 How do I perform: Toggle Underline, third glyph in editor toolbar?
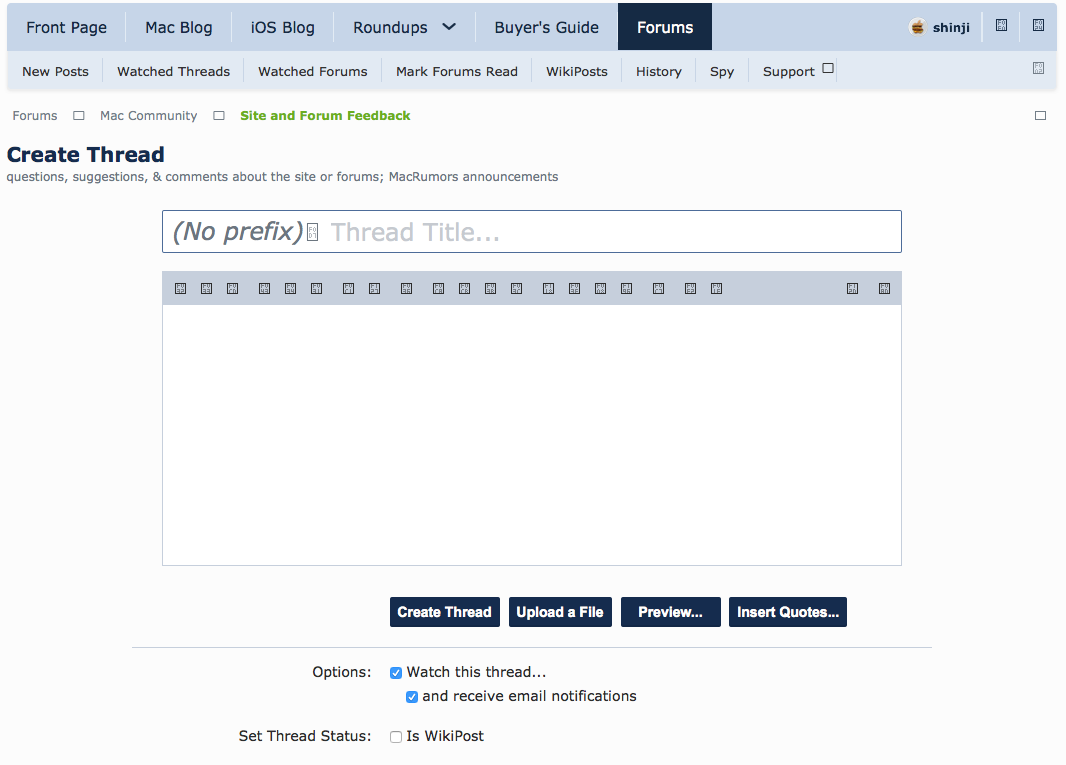(233, 288)
